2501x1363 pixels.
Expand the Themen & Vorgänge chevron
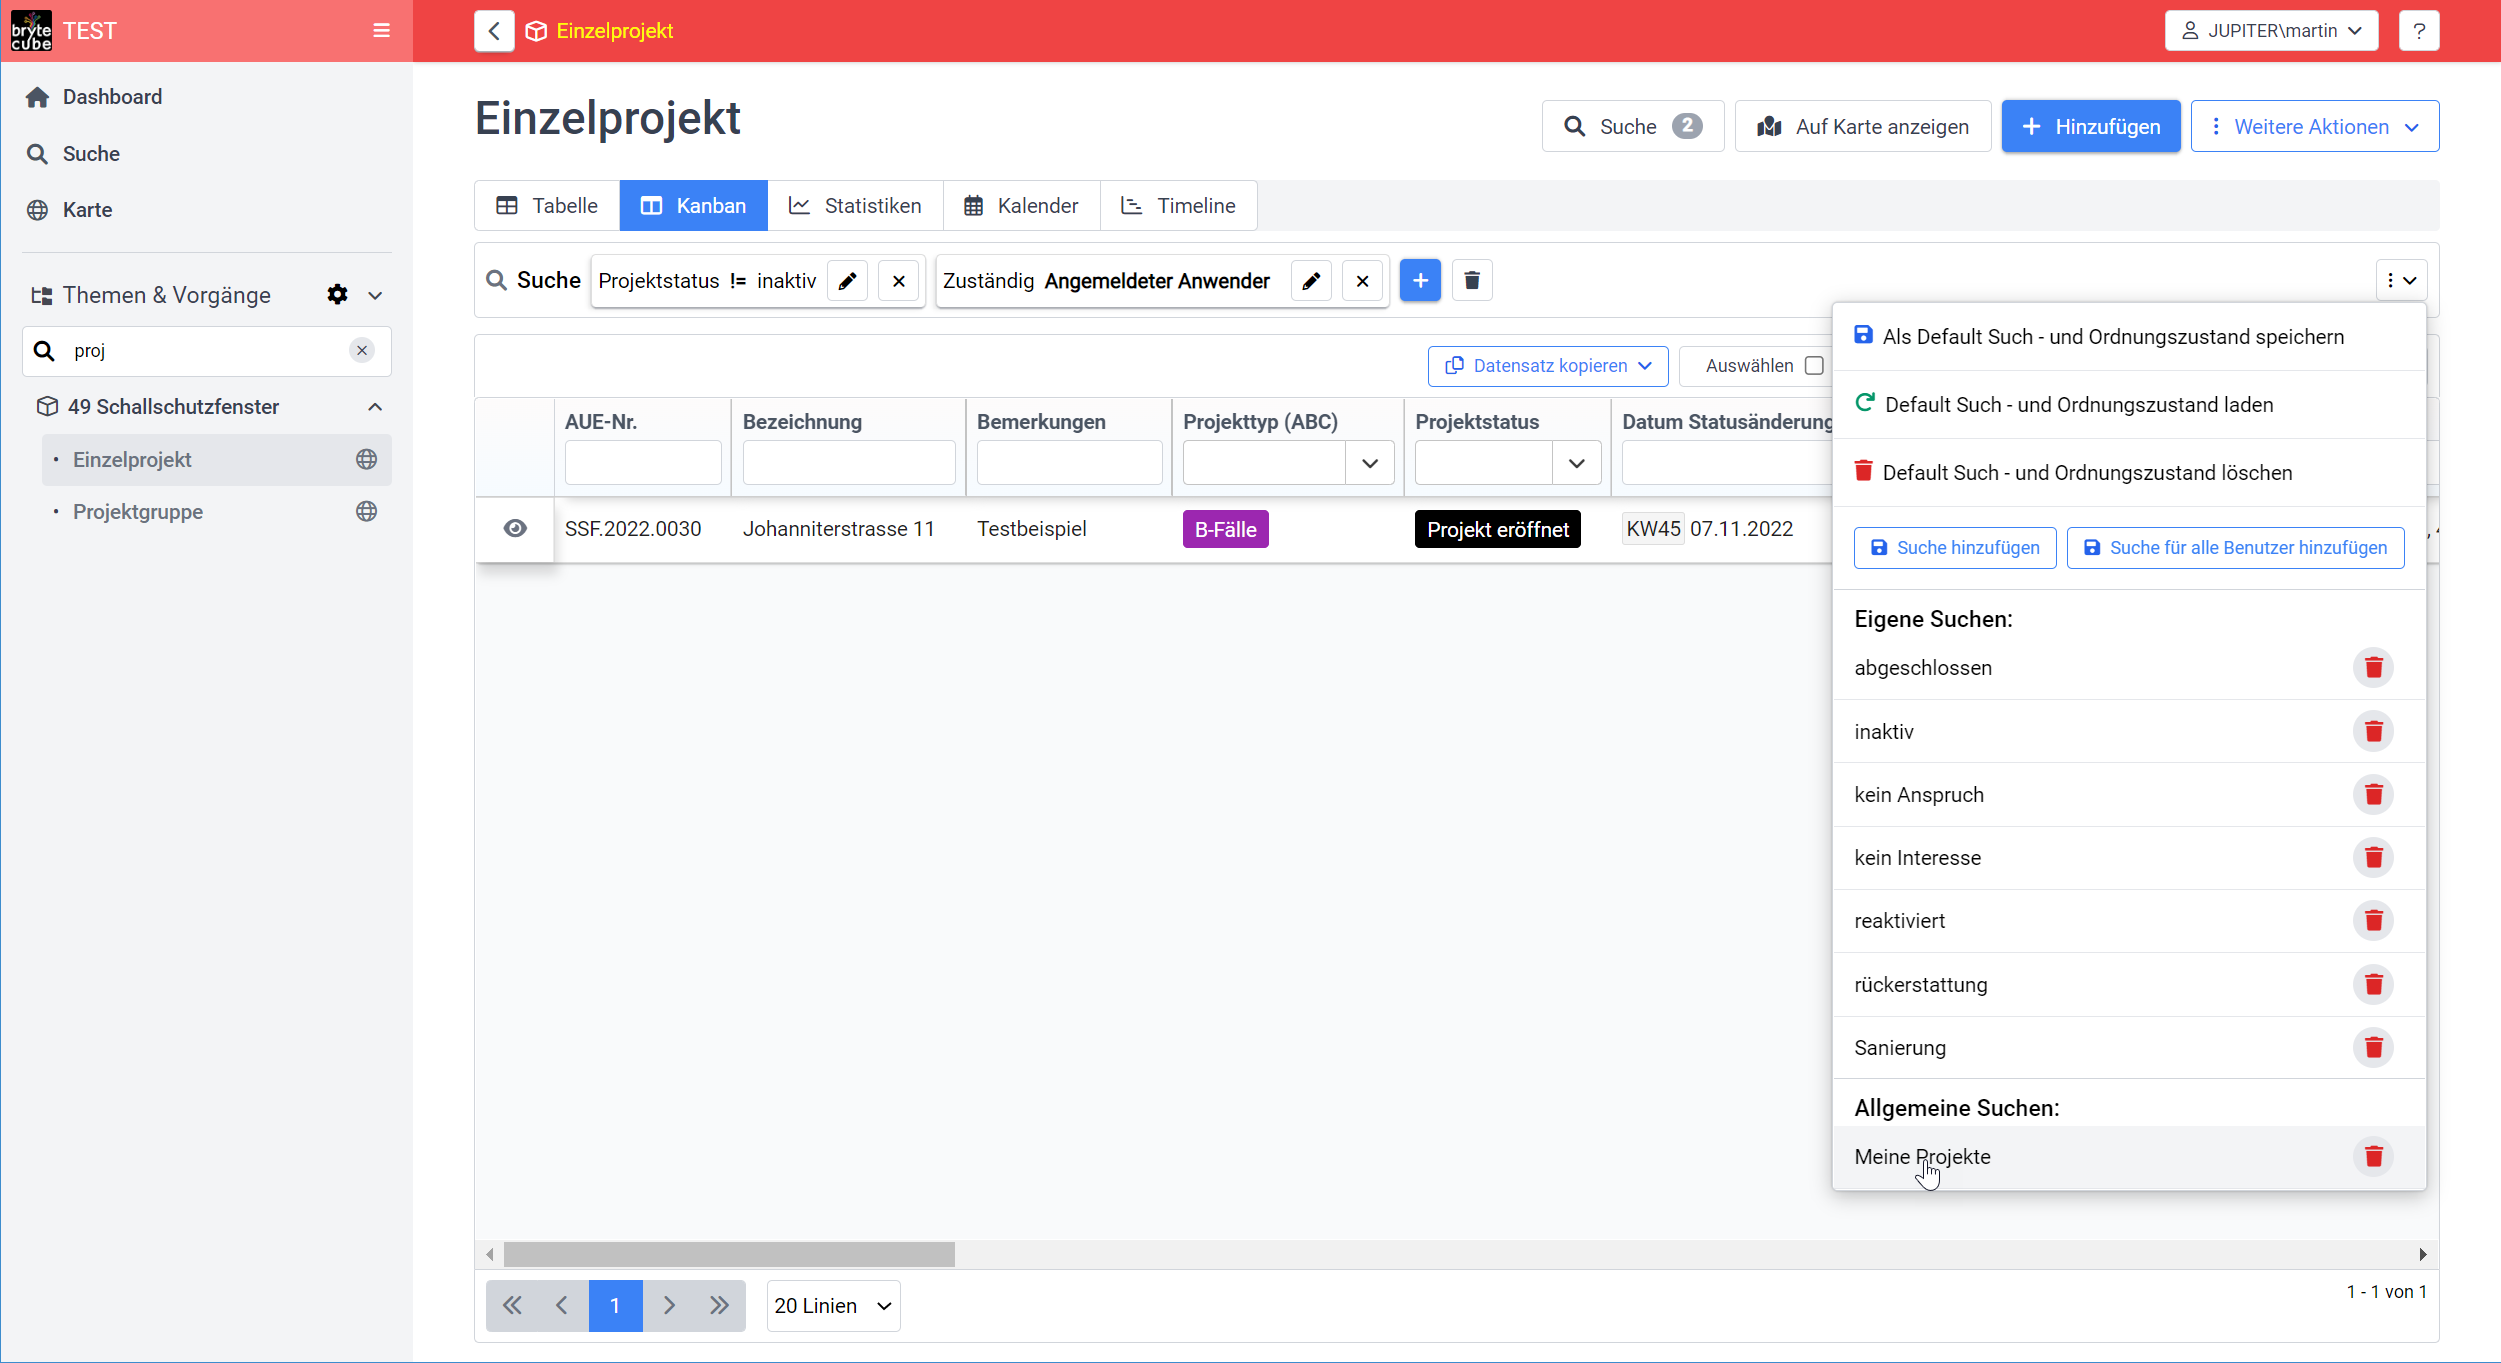point(375,295)
